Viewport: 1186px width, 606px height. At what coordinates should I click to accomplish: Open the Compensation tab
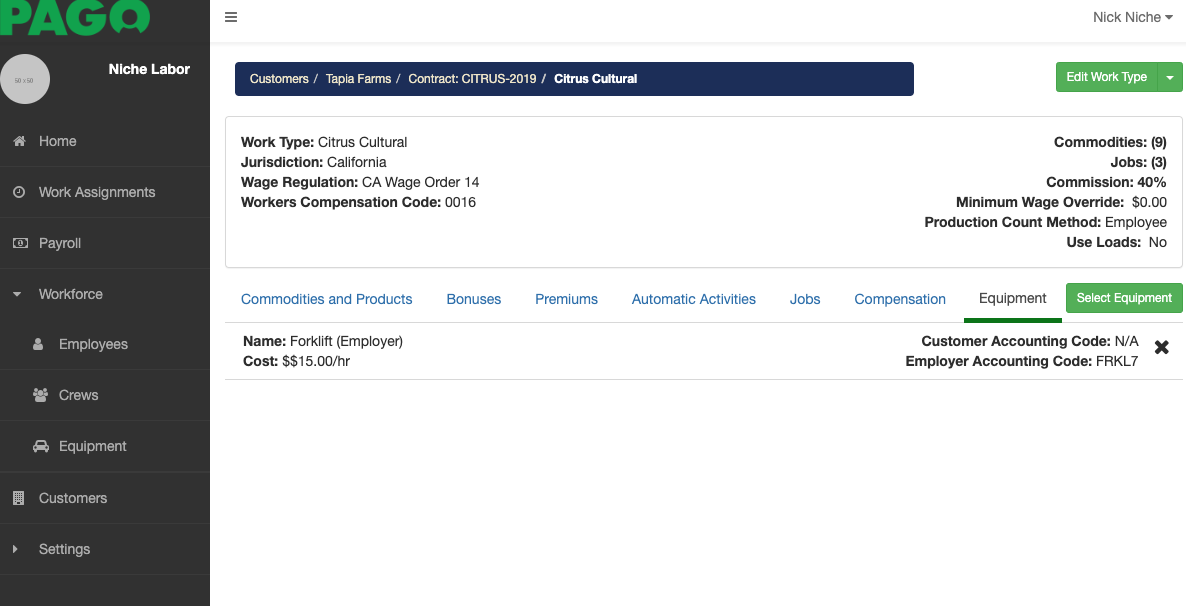(899, 299)
